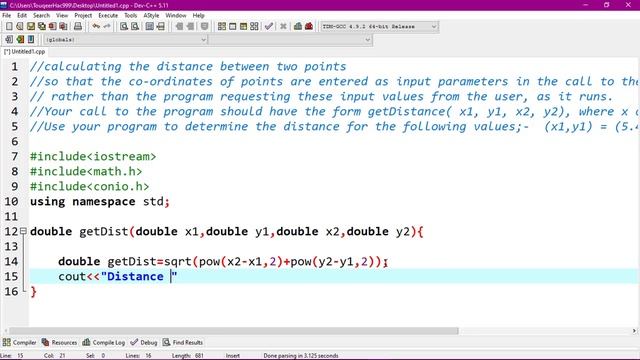Click the Replace icon in toolbar
Screen dimensions: 640x360
135,27
